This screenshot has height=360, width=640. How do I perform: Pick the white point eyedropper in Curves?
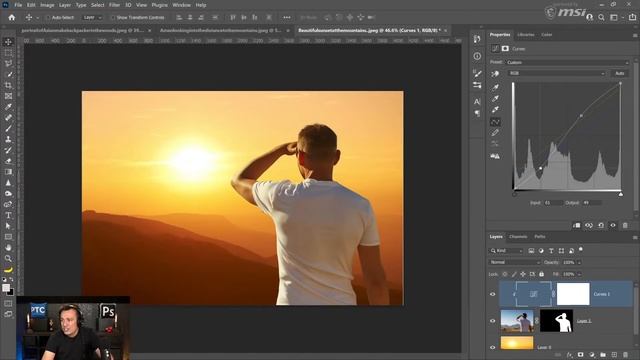click(x=495, y=109)
